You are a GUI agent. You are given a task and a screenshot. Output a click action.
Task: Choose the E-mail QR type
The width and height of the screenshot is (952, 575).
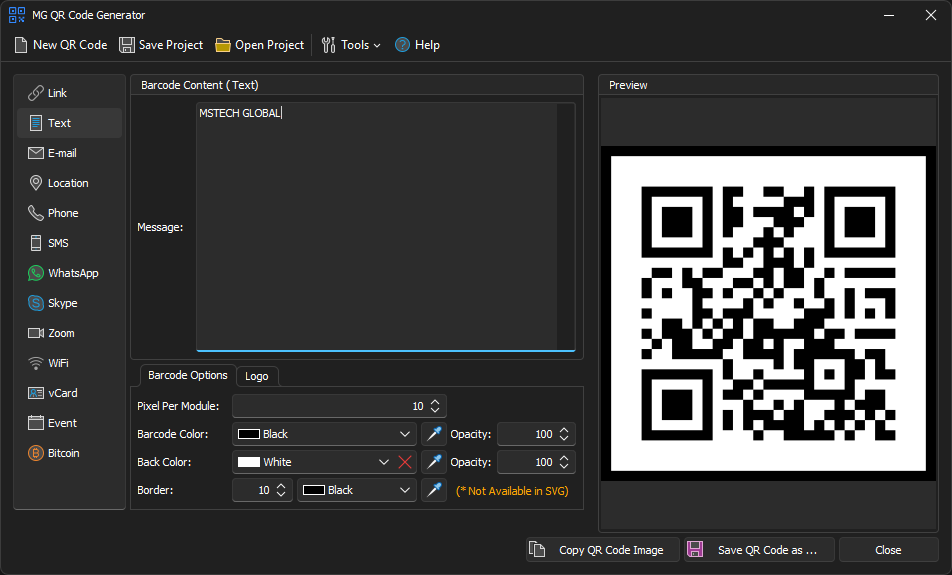69,153
